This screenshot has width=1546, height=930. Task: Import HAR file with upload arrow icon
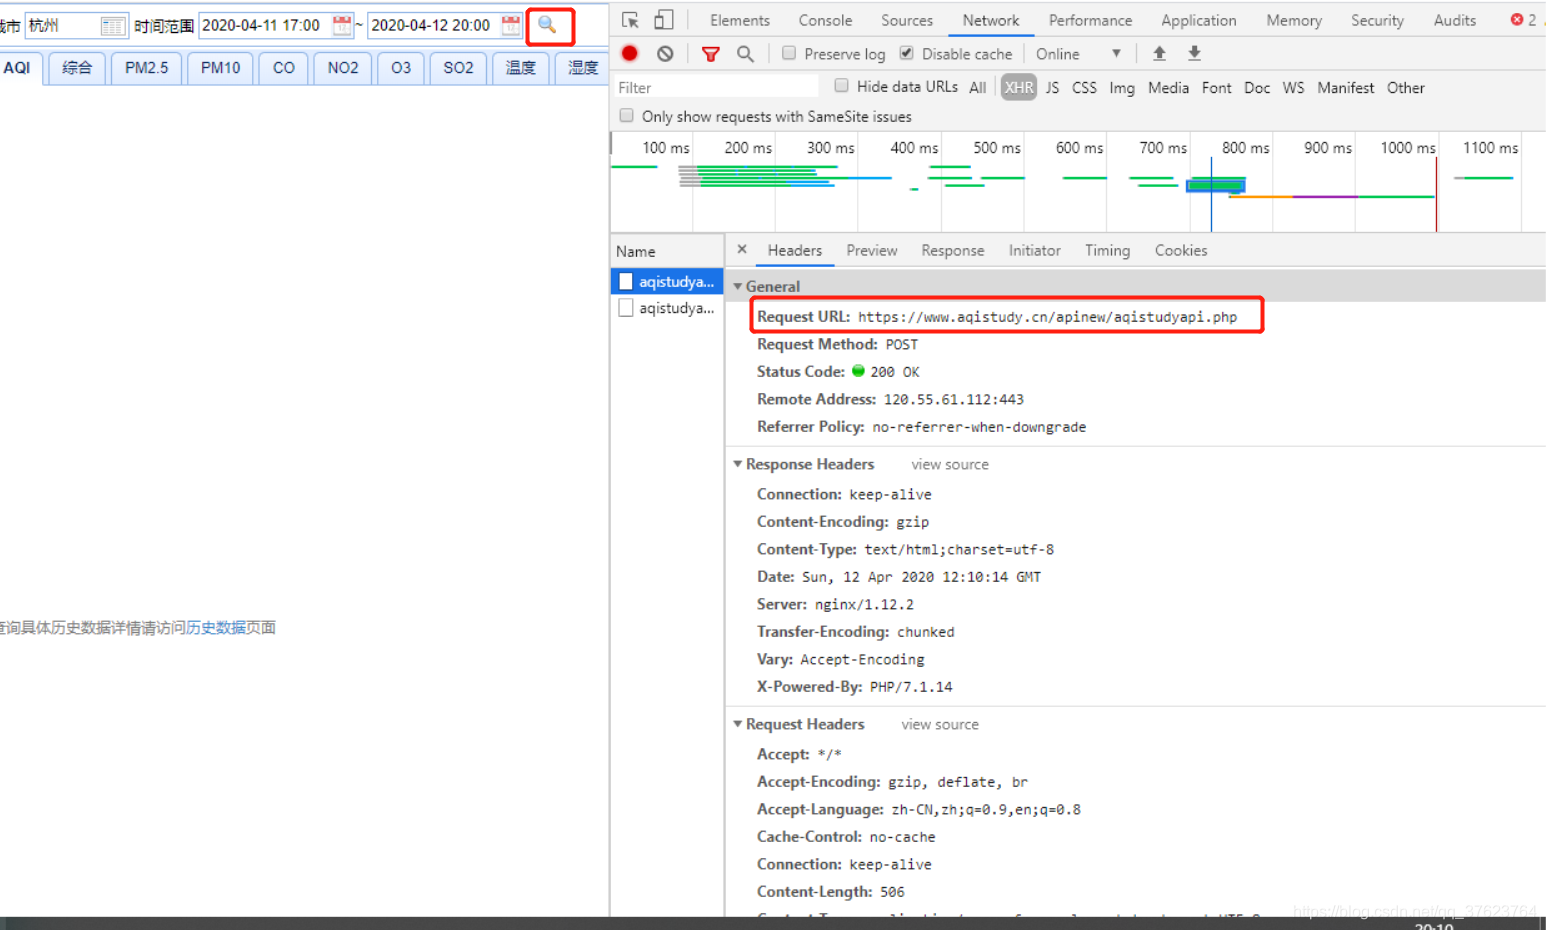coord(1159,54)
